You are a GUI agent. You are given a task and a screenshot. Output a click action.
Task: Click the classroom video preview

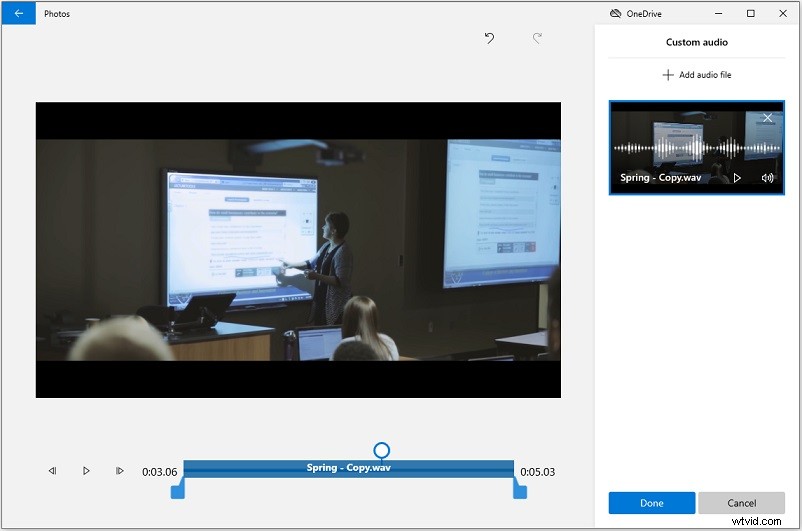(298, 250)
